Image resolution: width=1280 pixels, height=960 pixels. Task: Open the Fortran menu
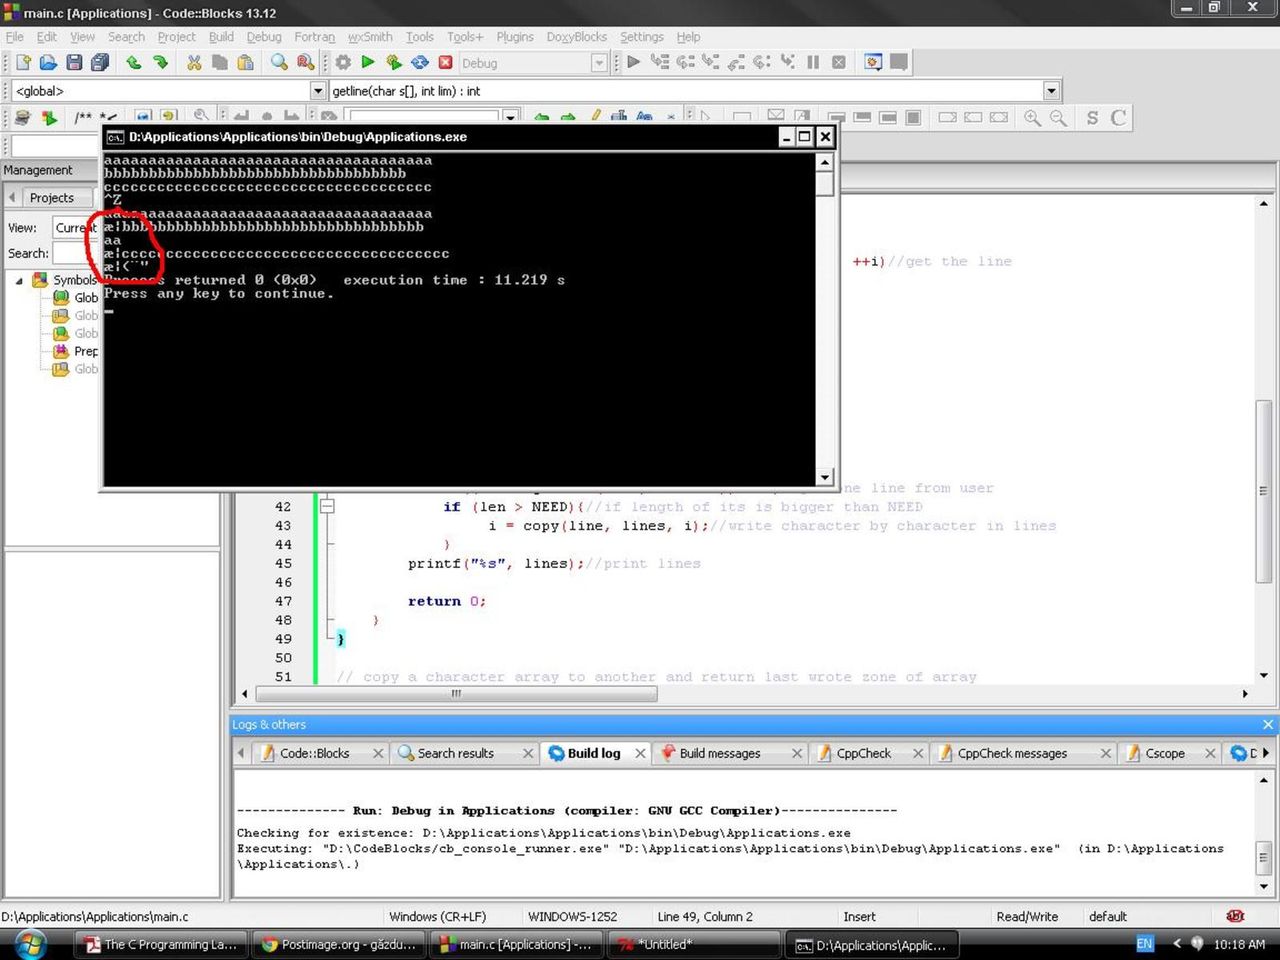(314, 37)
